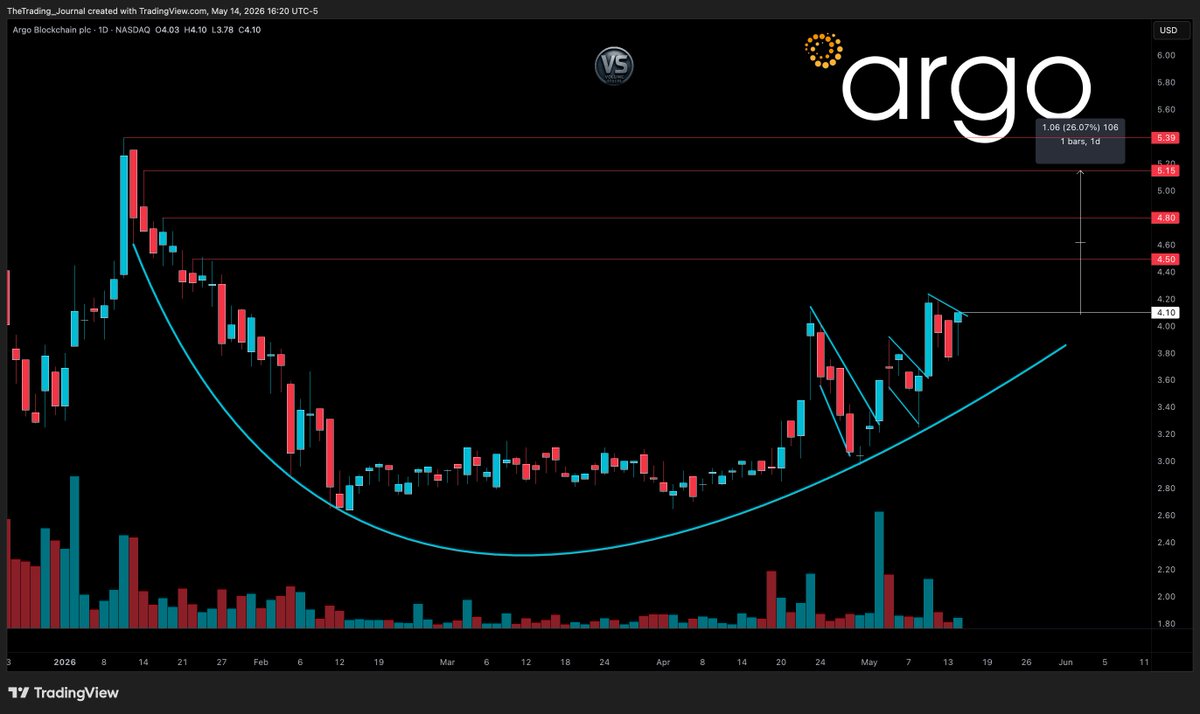Image resolution: width=1200 pixels, height=714 pixels.
Task: Click the 4.40 price axis label
Action: [1166, 272]
